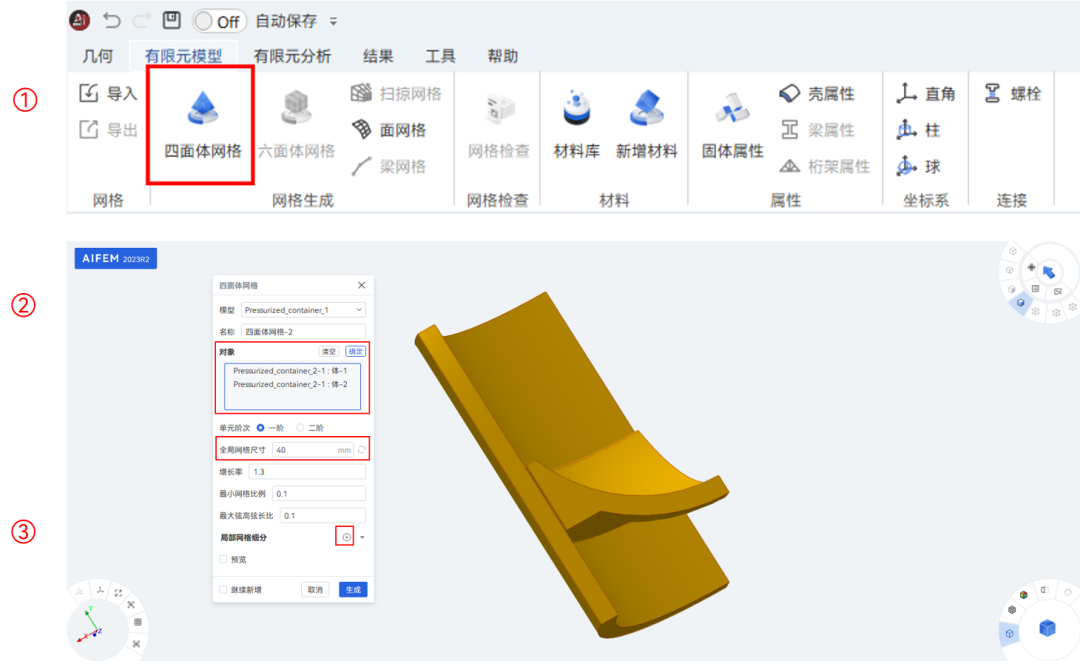
Task: Expand the 局部网格细分 dropdown arrow
Action: 363,537
